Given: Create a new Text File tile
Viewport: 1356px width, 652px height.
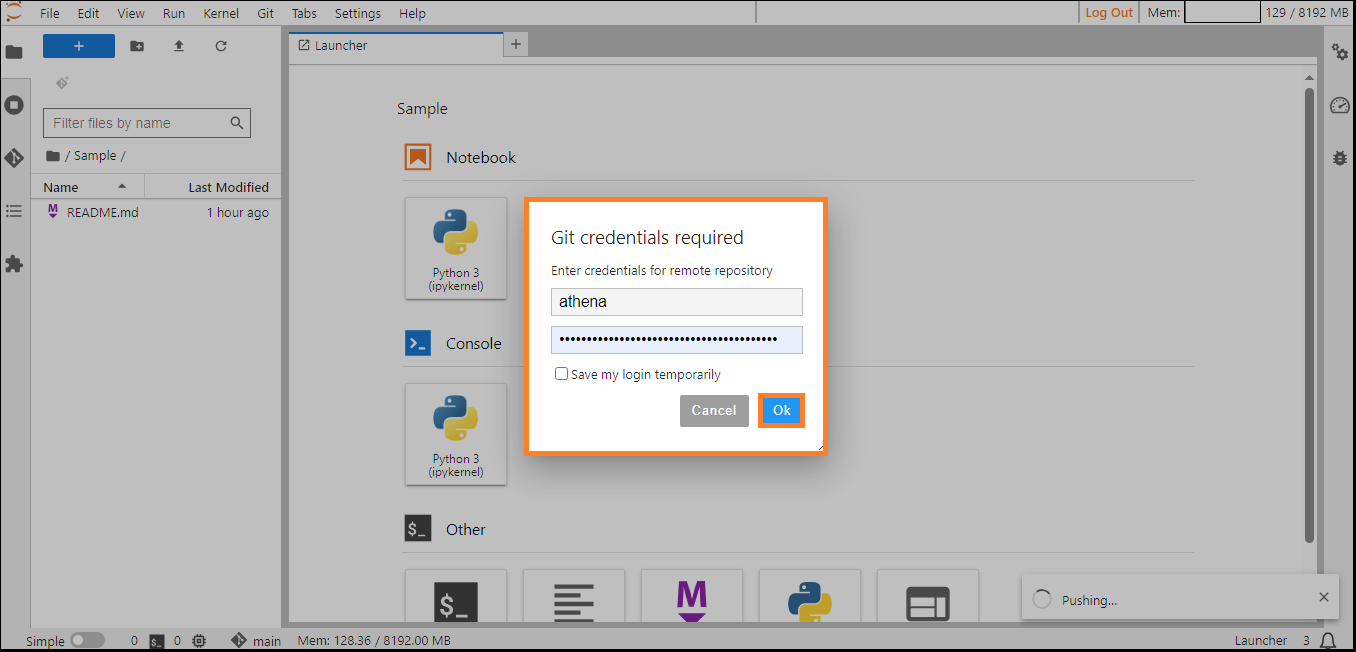Looking at the screenshot, I should coord(574,597).
